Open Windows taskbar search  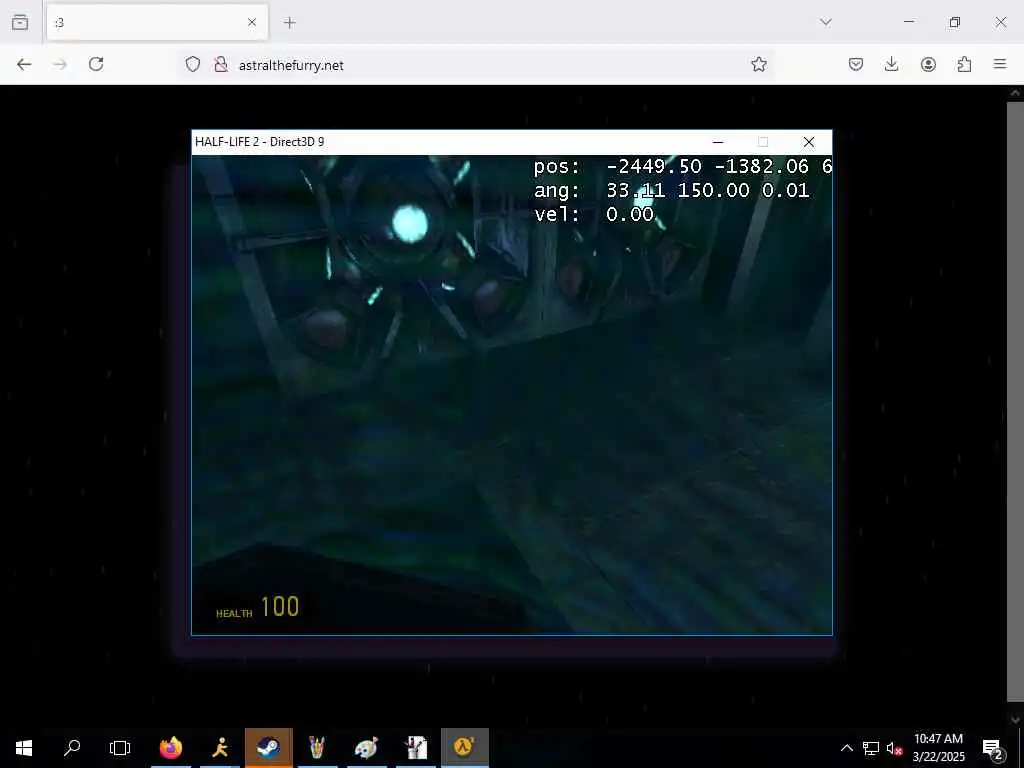(72, 748)
